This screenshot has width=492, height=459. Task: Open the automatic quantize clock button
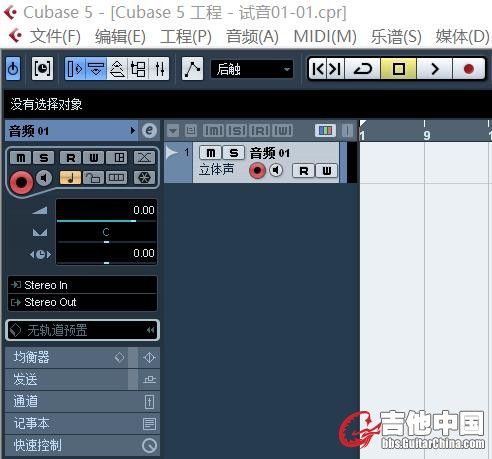(42, 69)
